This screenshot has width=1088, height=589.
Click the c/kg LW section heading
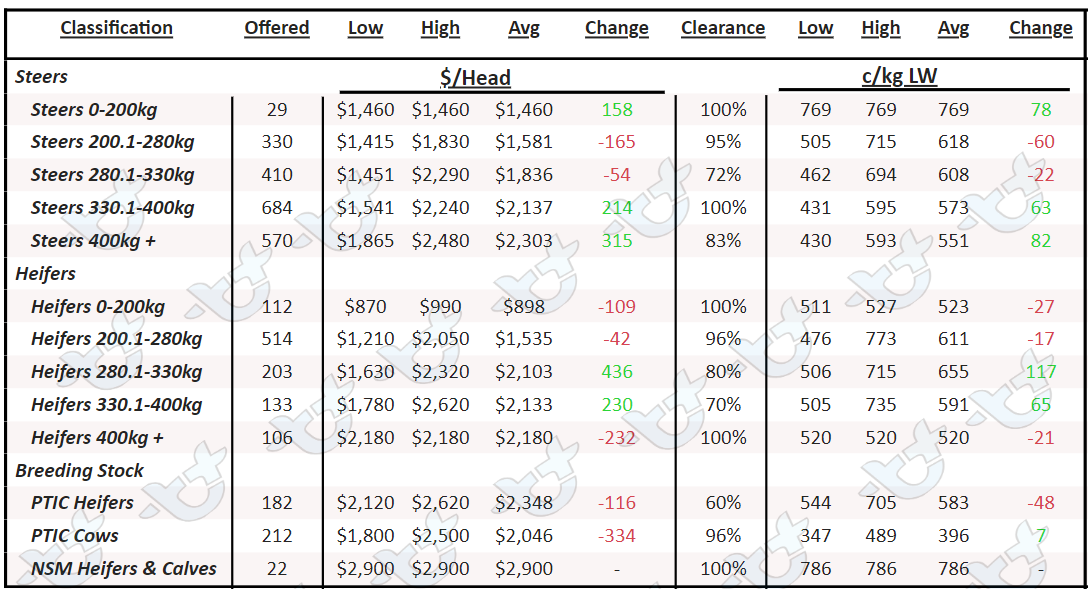tap(899, 76)
